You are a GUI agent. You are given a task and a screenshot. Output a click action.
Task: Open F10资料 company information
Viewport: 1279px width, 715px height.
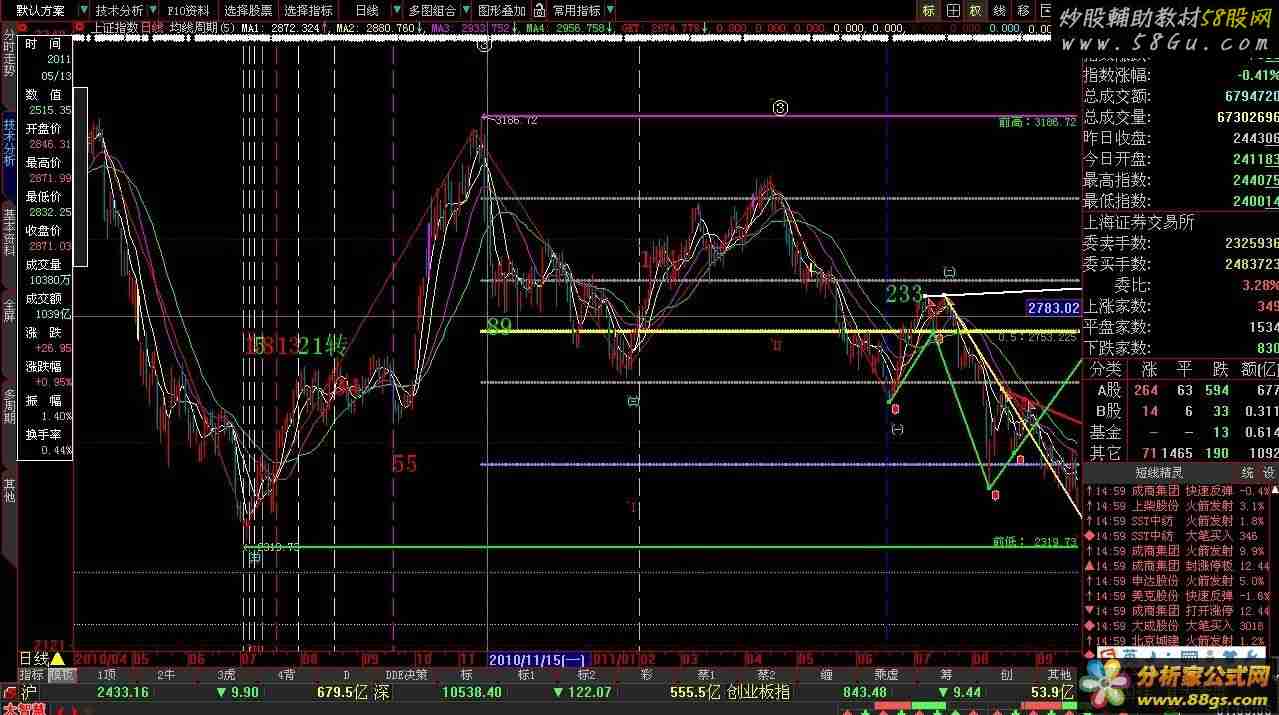pos(187,10)
